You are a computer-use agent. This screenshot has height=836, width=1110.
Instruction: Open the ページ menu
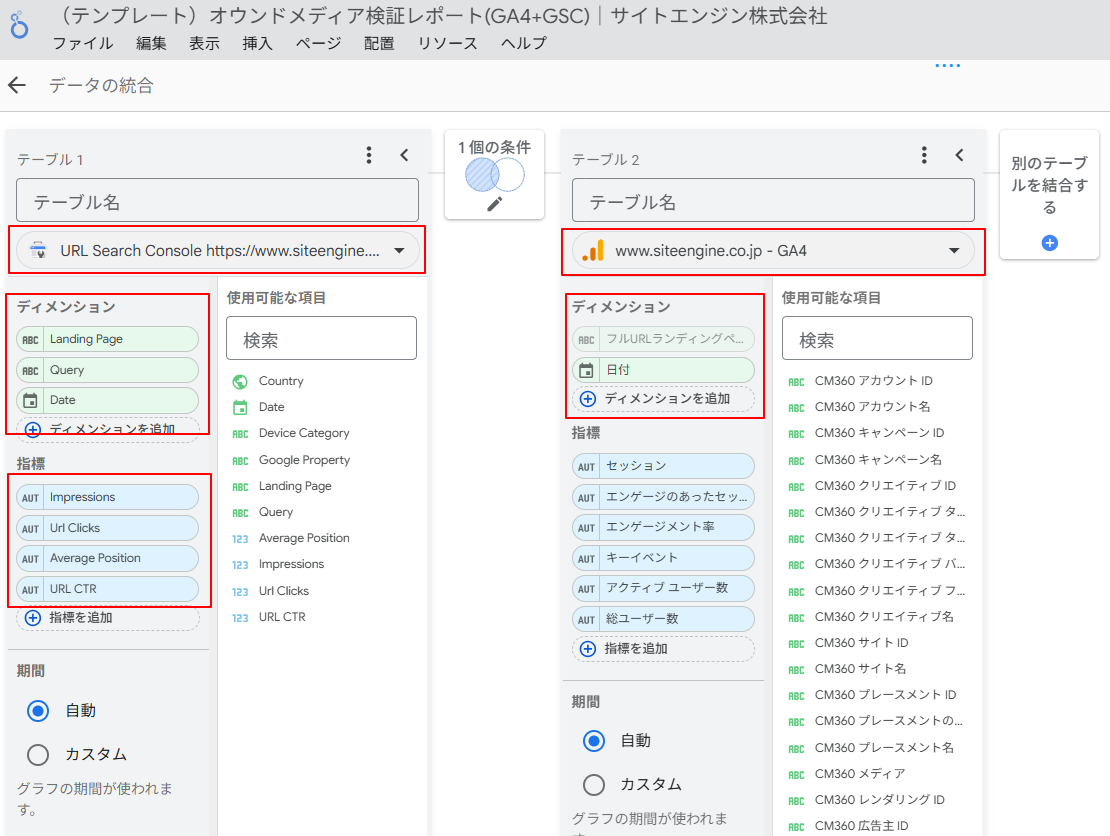[x=319, y=43]
